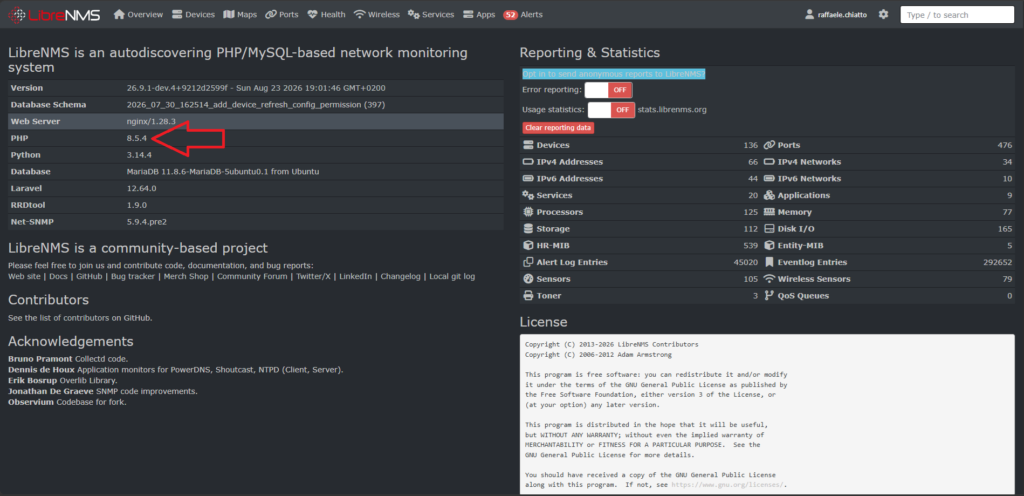Open the Local git log link
This screenshot has height=496, width=1024.
coord(453,277)
